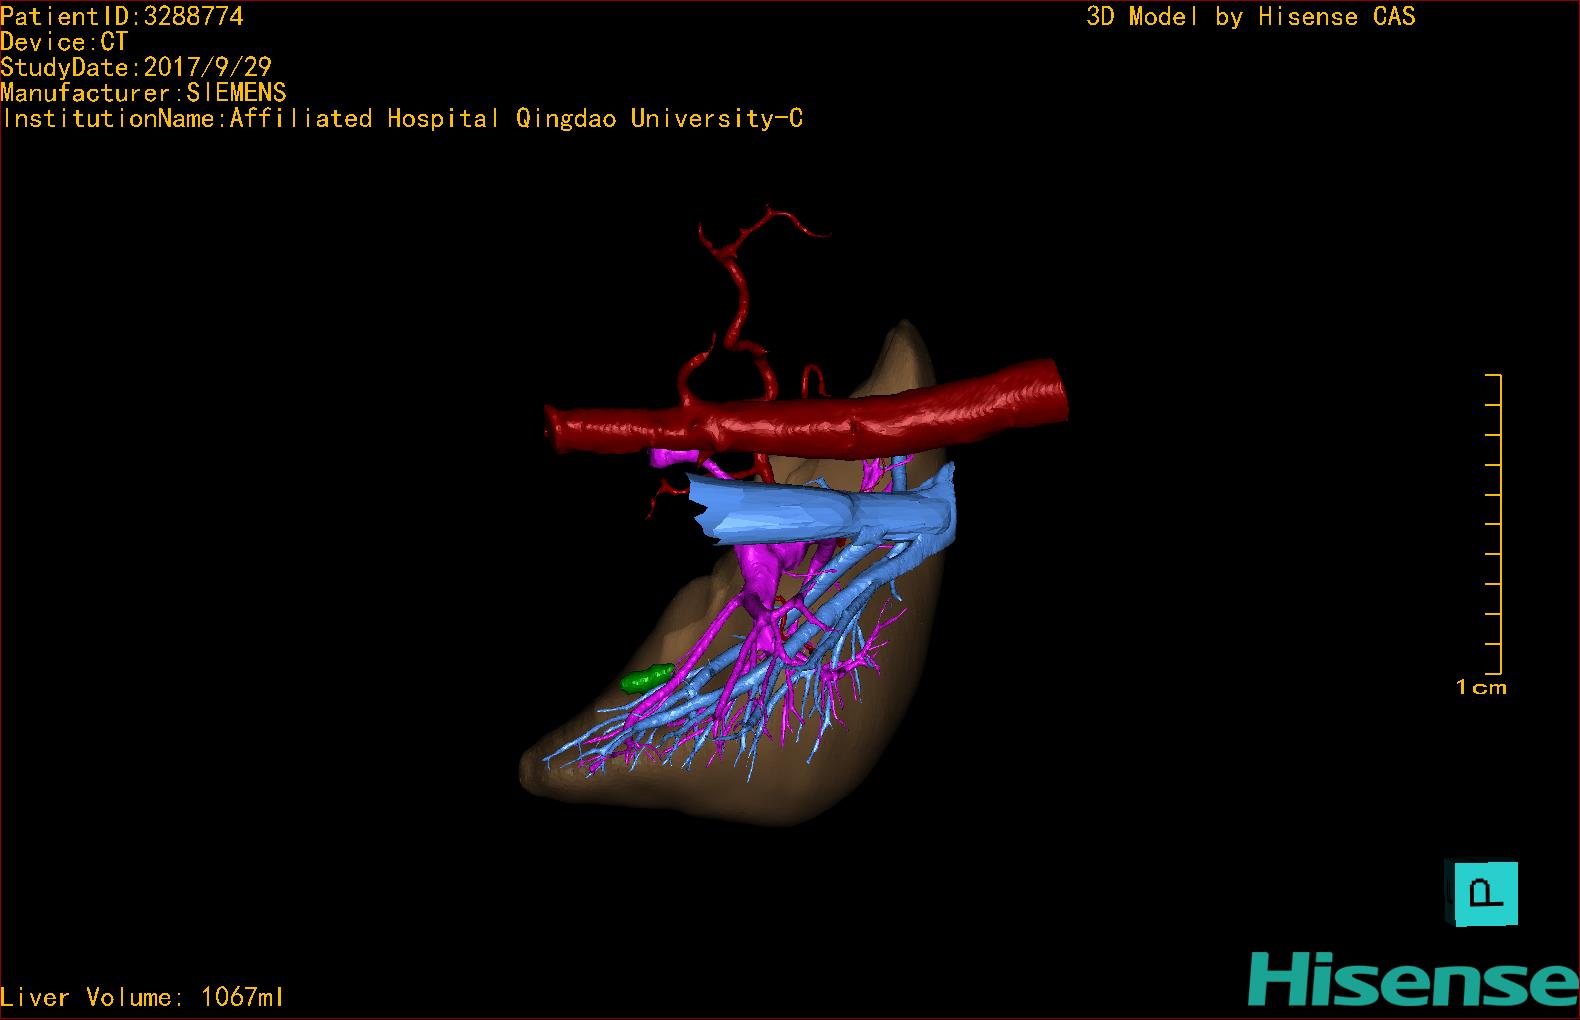Click the StudyDate:2017/9/29 entry
This screenshot has width=1580, height=1020.
point(136,67)
